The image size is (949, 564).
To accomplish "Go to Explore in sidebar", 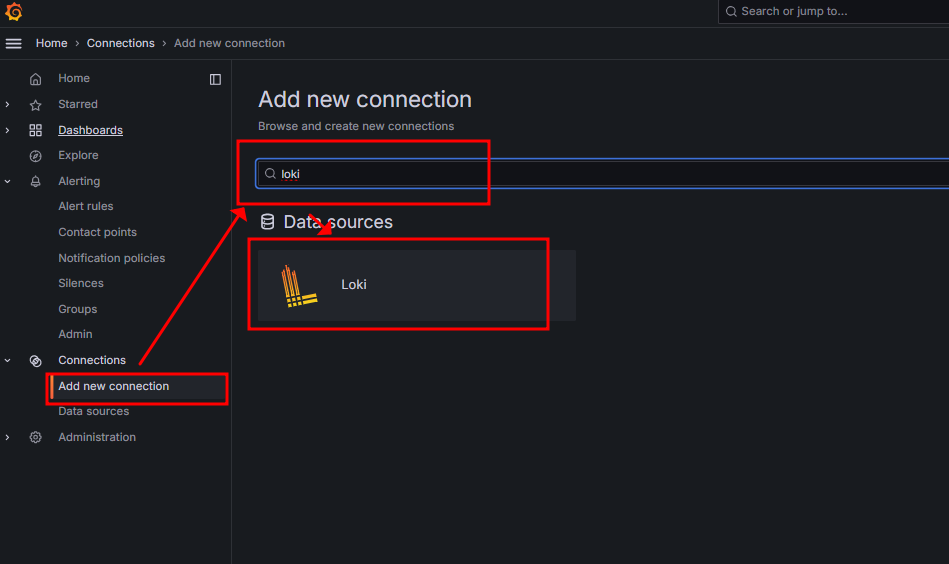I will (78, 156).
